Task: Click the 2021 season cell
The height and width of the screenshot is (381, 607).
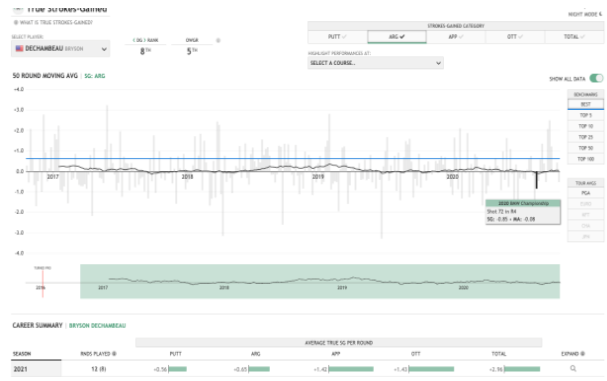Action: tap(36, 369)
